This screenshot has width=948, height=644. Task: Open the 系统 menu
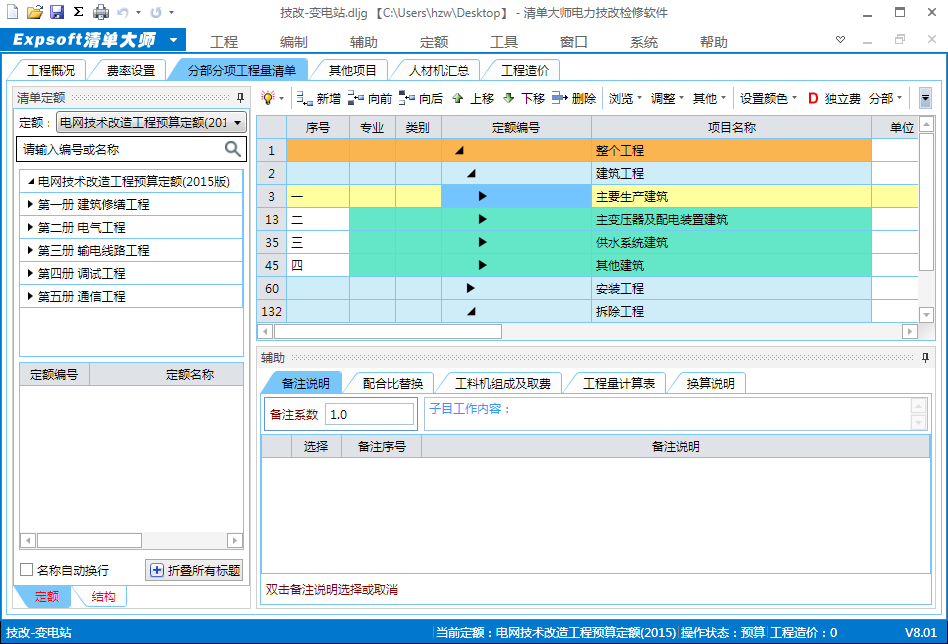643,42
